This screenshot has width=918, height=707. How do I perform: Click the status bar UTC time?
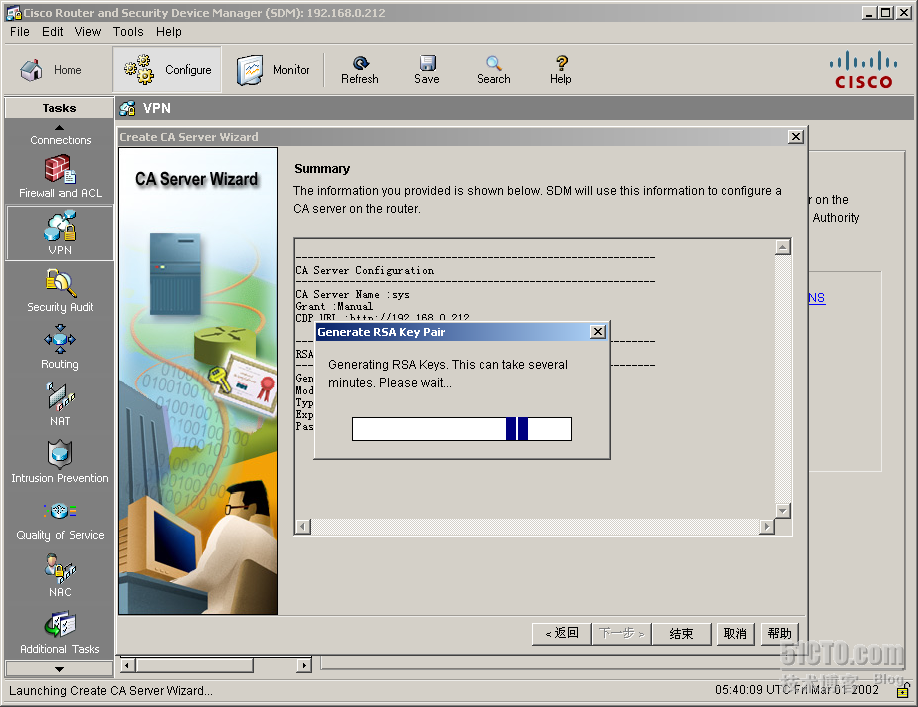[797, 689]
